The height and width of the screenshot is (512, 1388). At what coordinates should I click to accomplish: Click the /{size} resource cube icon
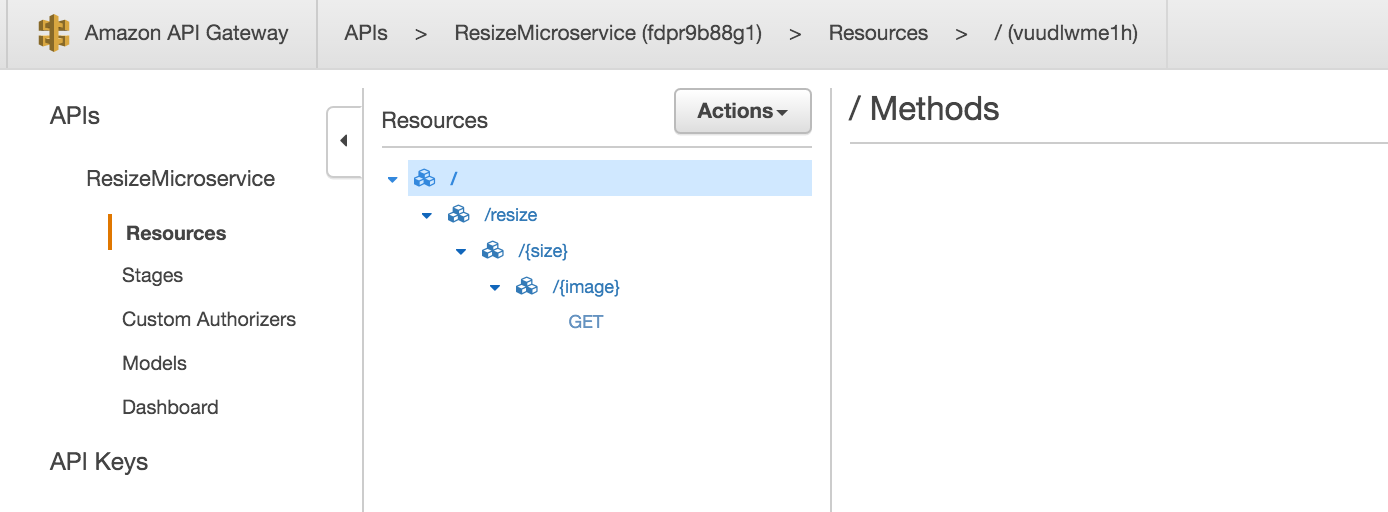(492, 251)
